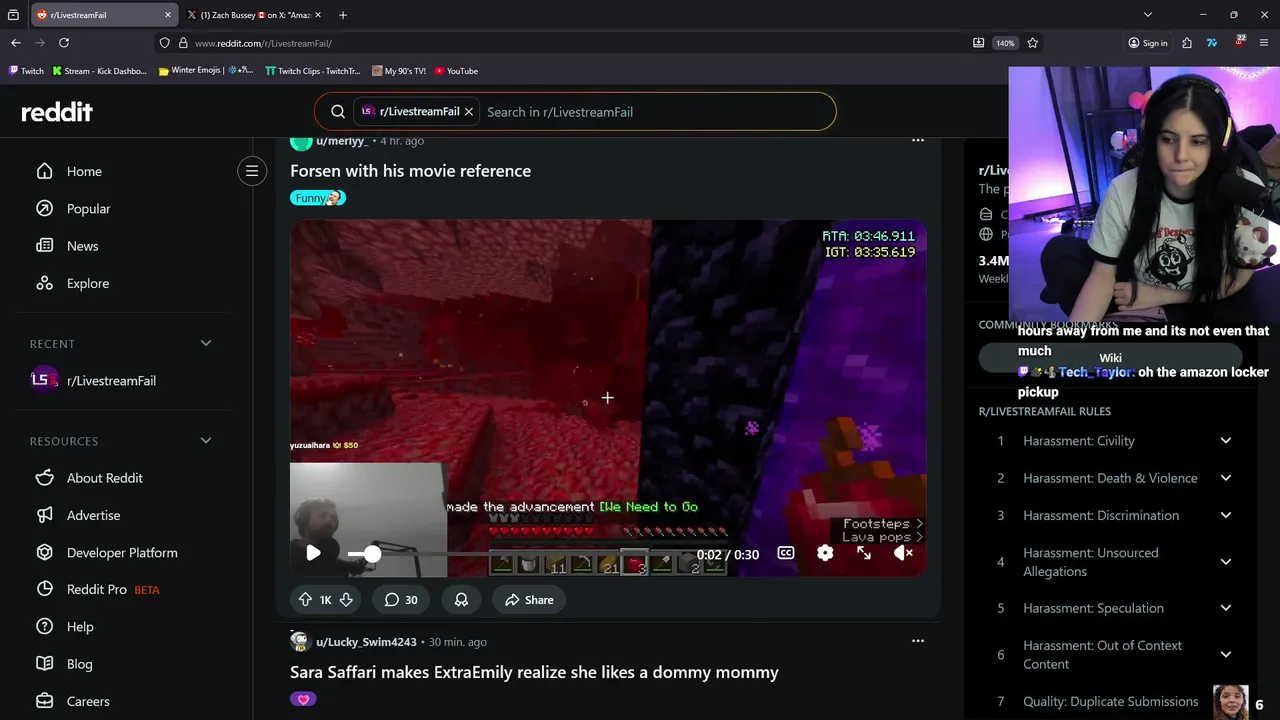The width and height of the screenshot is (1280, 720).
Task: Play the Forsen video
Action: [313, 553]
